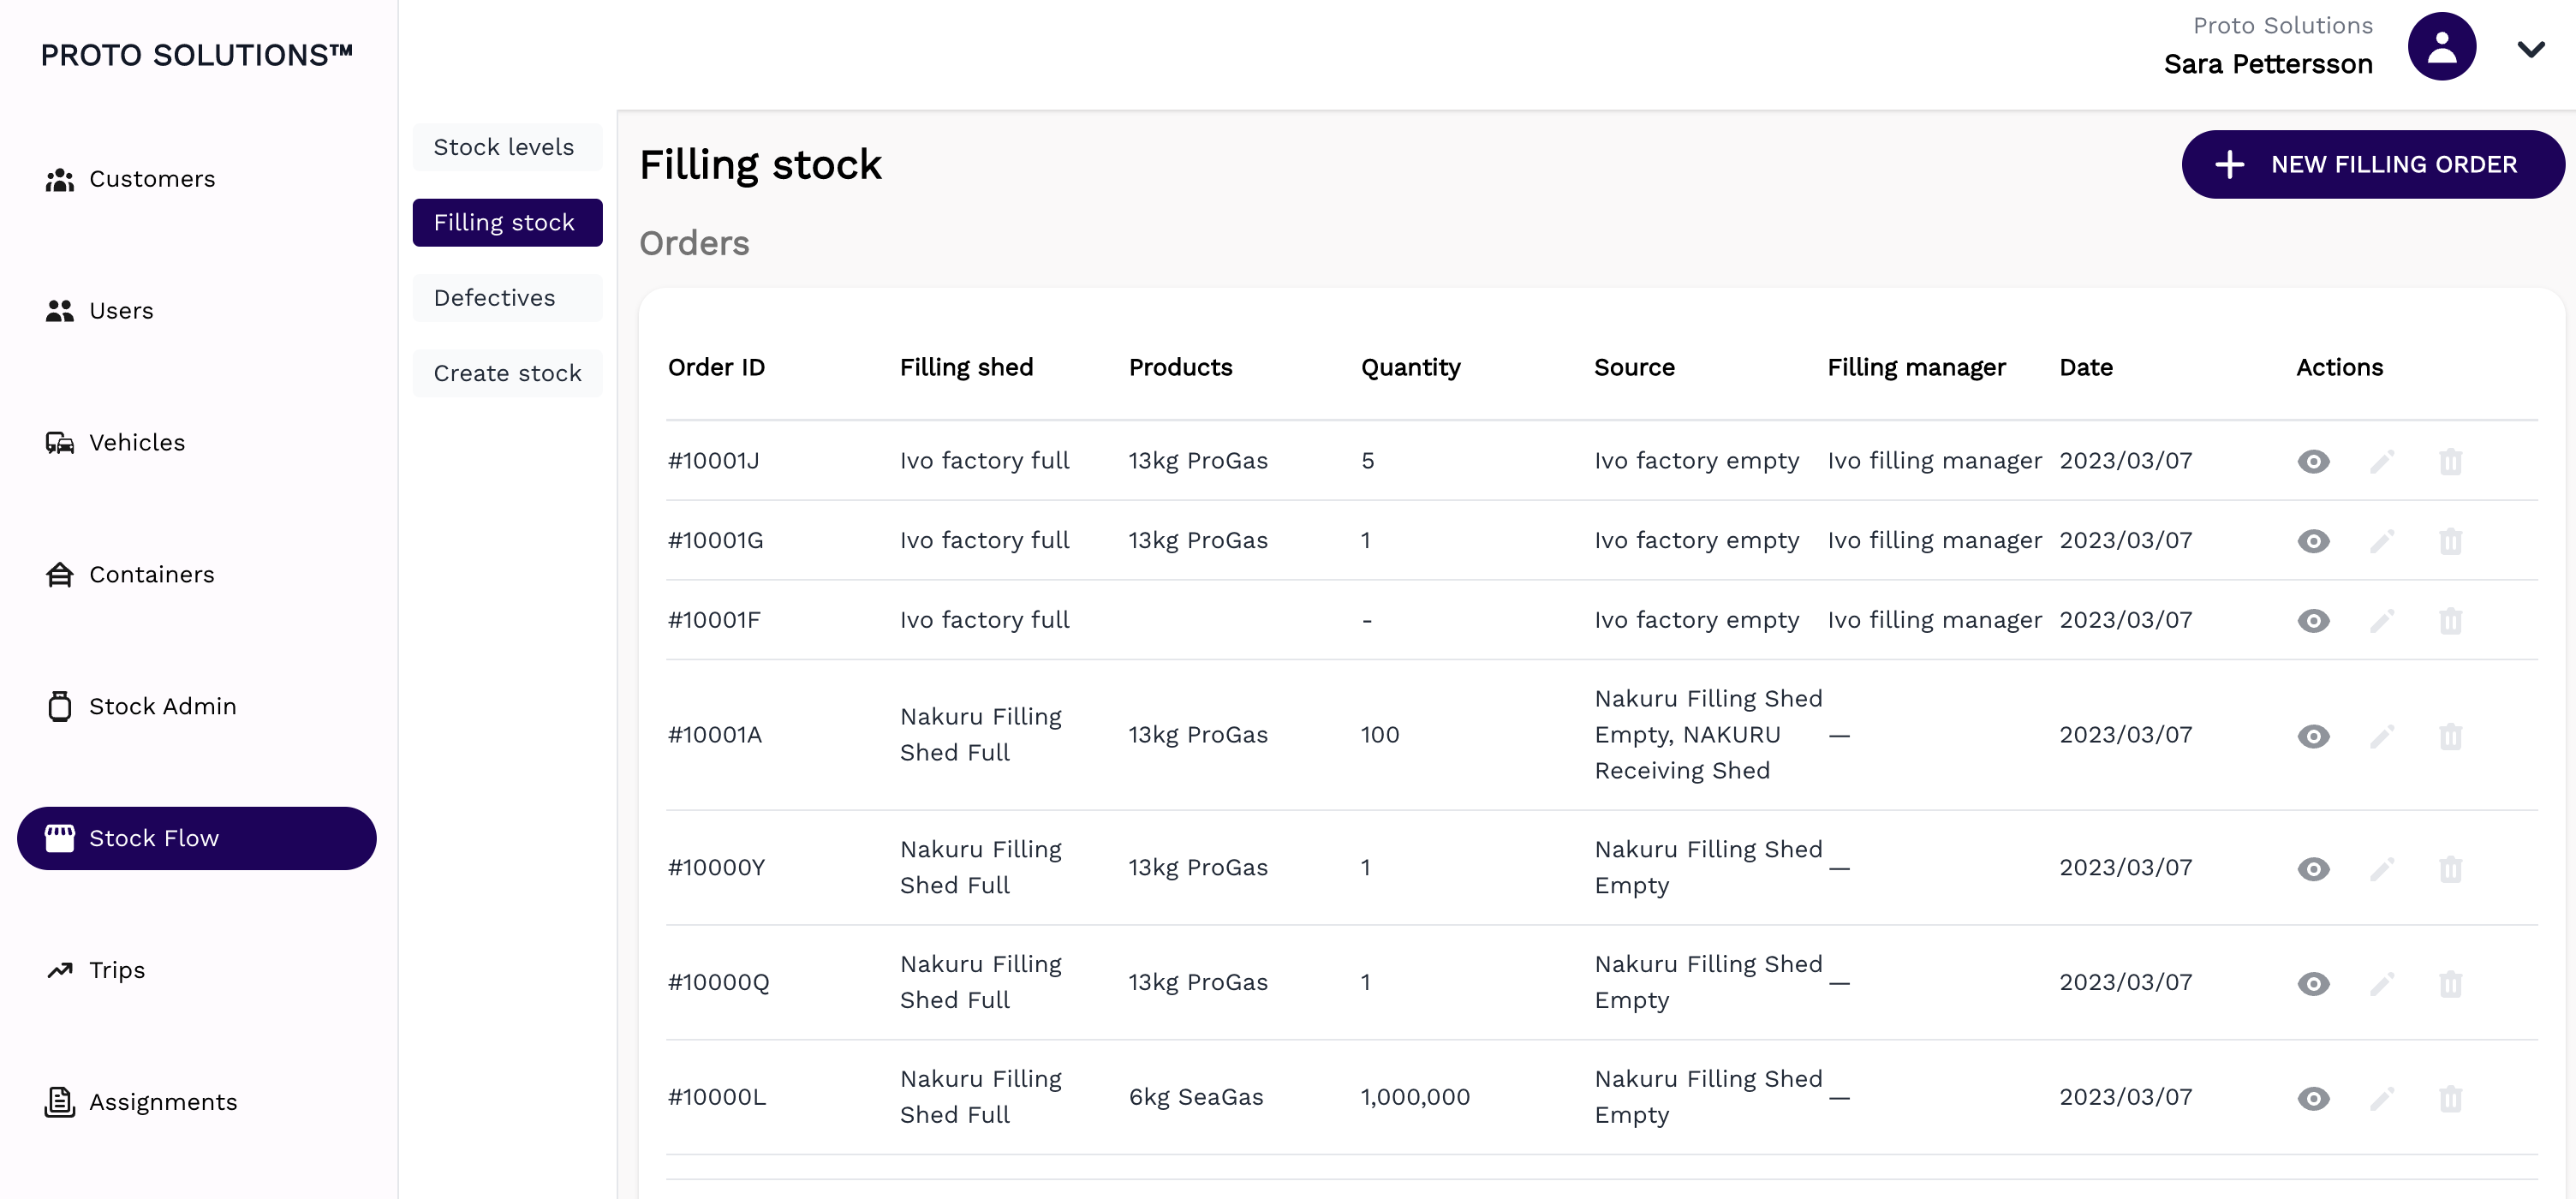This screenshot has height=1199, width=2576.
Task: View order #10000Q details eye icon
Action: (2313, 984)
